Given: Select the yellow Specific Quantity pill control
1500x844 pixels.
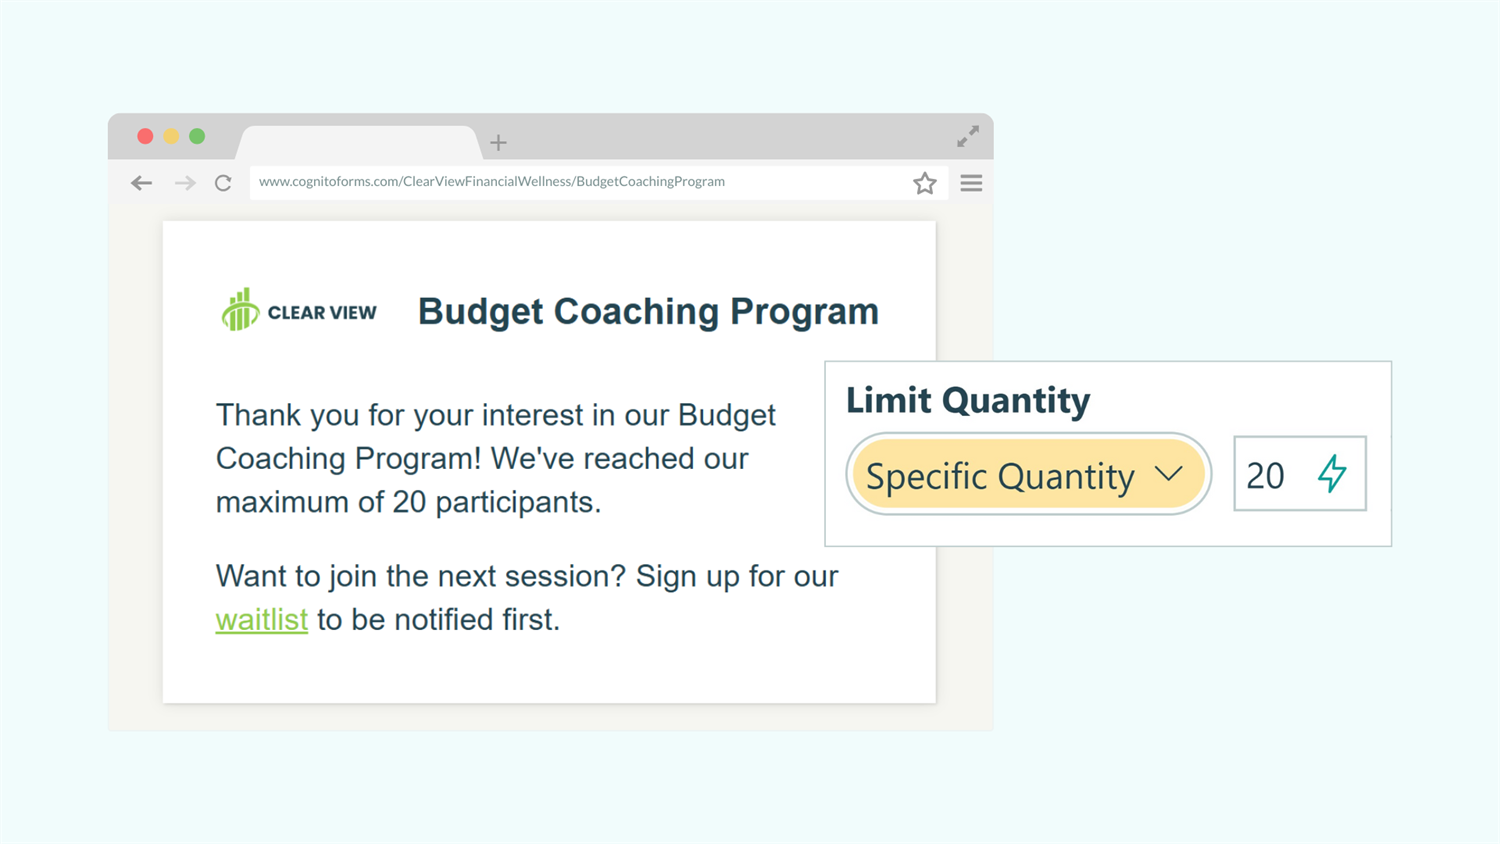Looking at the screenshot, I should coord(1028,474).
